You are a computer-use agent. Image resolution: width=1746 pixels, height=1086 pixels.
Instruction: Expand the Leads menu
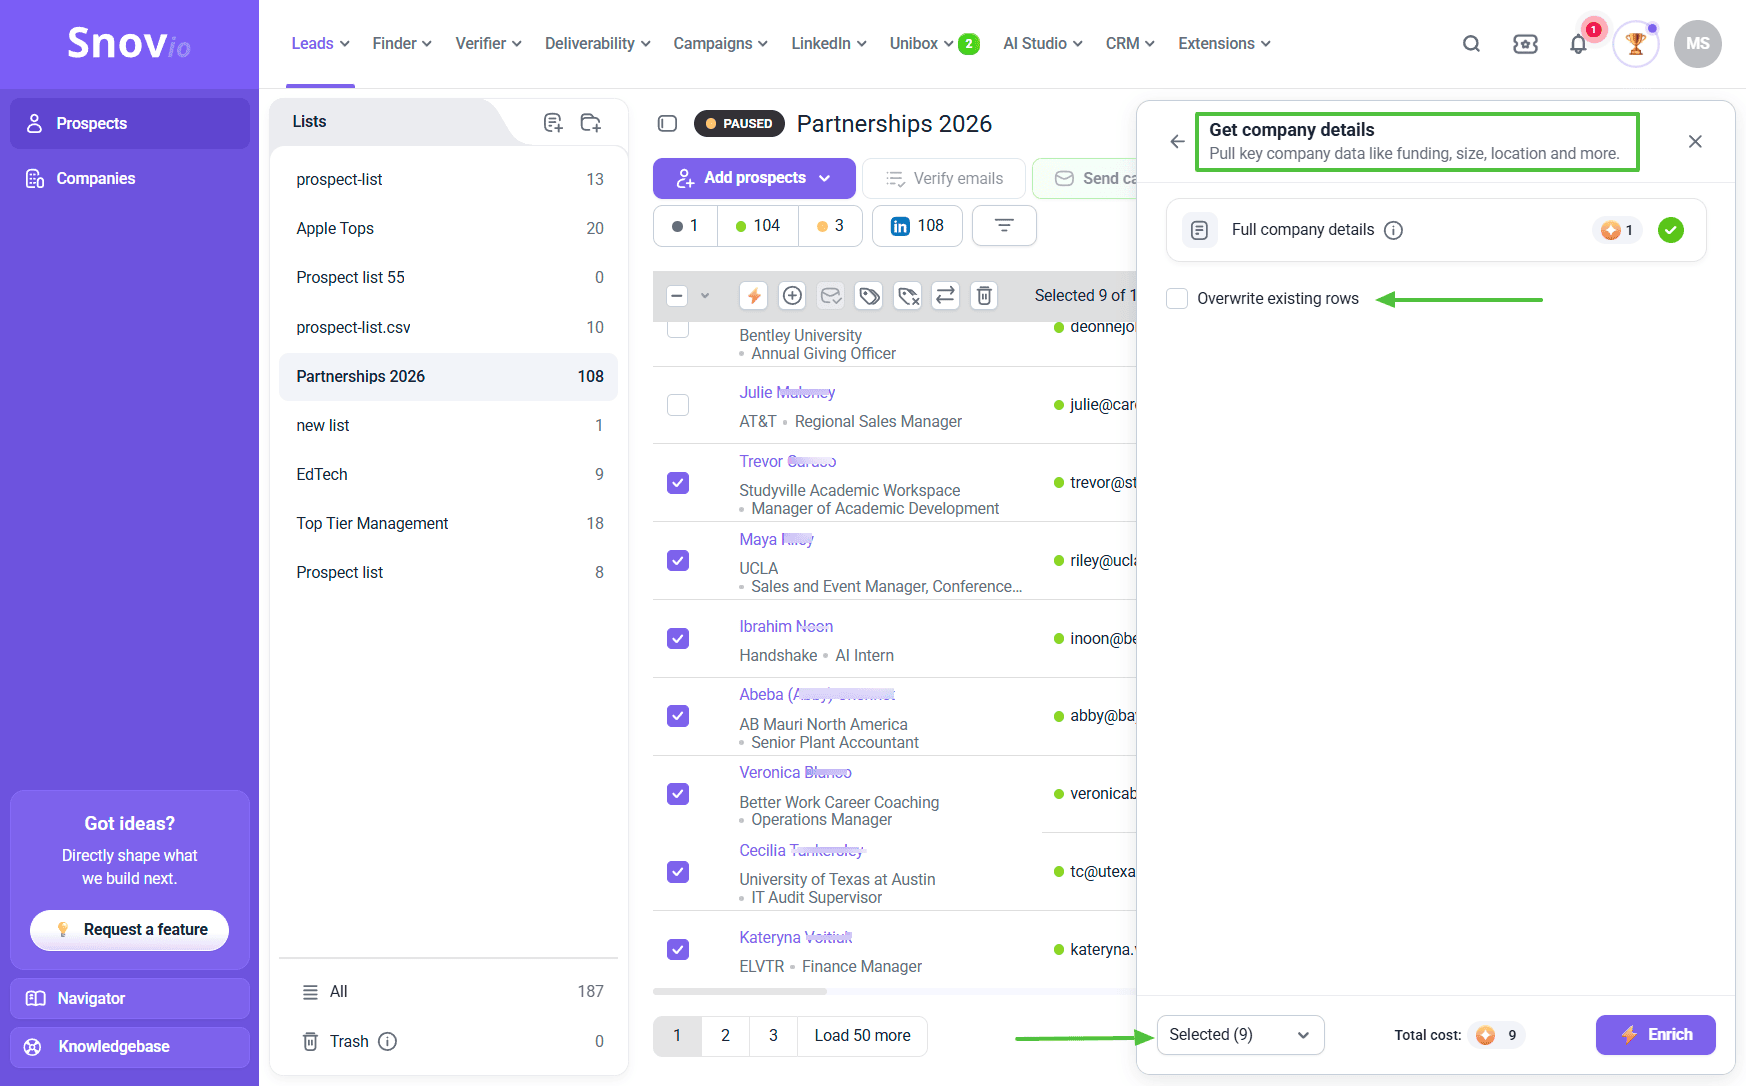click(320, 44)
